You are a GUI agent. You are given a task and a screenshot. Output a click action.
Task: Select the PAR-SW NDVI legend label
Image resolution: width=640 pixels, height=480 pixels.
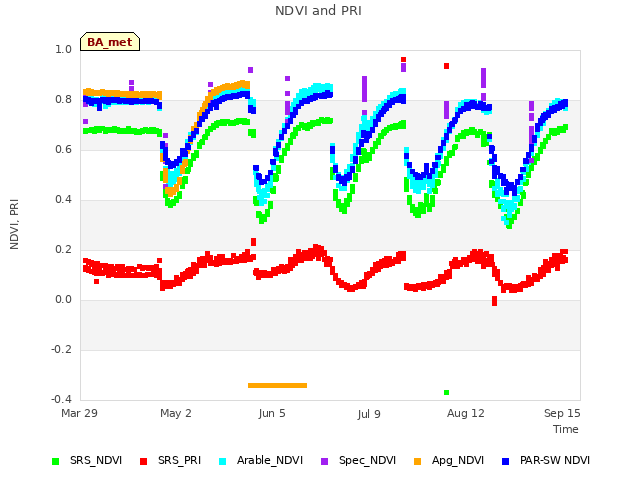pos(555,460)
